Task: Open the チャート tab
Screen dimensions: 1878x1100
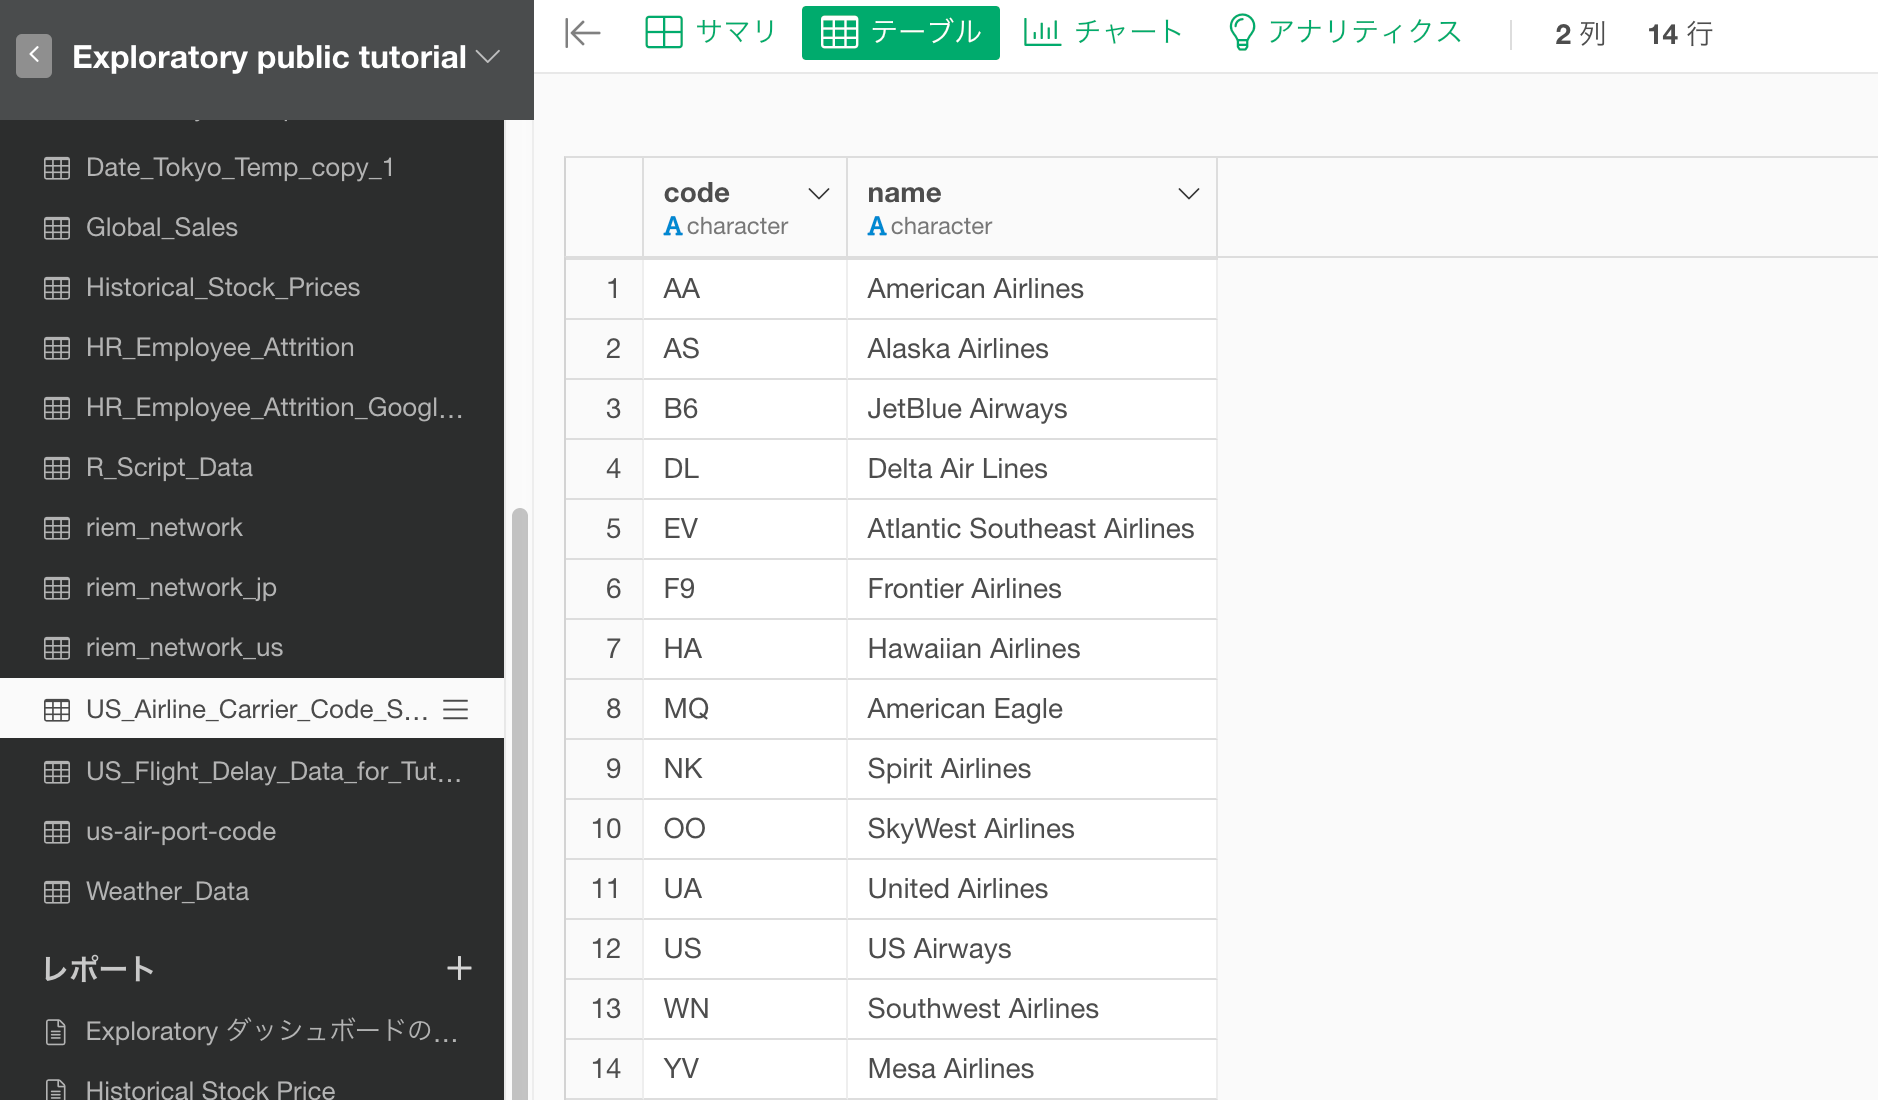Action: [x=1103, y=33]
